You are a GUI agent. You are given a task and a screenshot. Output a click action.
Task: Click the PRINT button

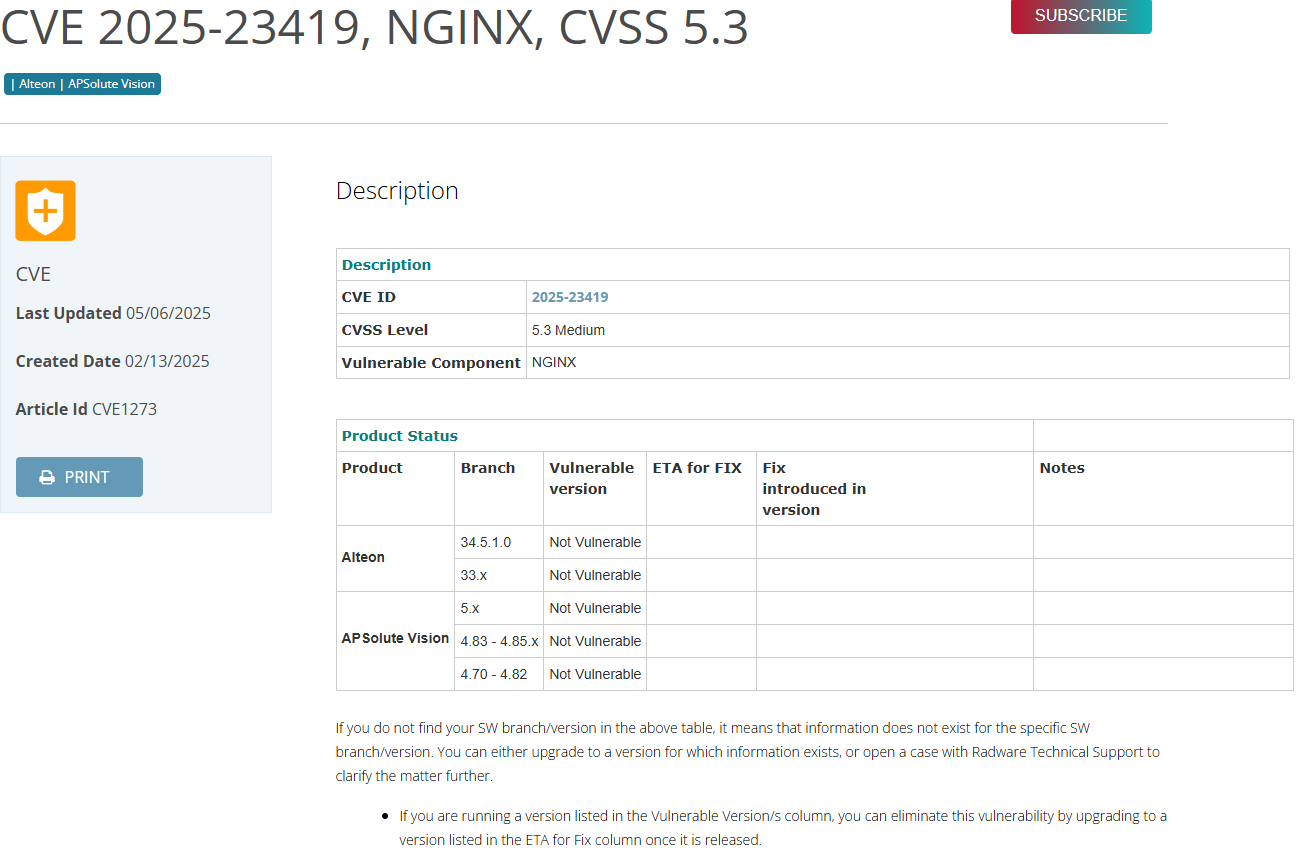tap(79, 477)
